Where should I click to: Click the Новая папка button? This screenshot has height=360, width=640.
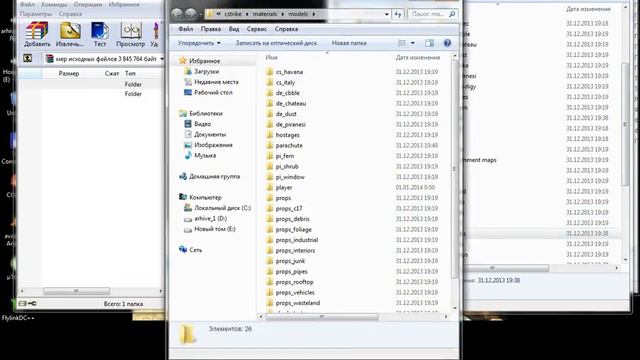[349, 43]
